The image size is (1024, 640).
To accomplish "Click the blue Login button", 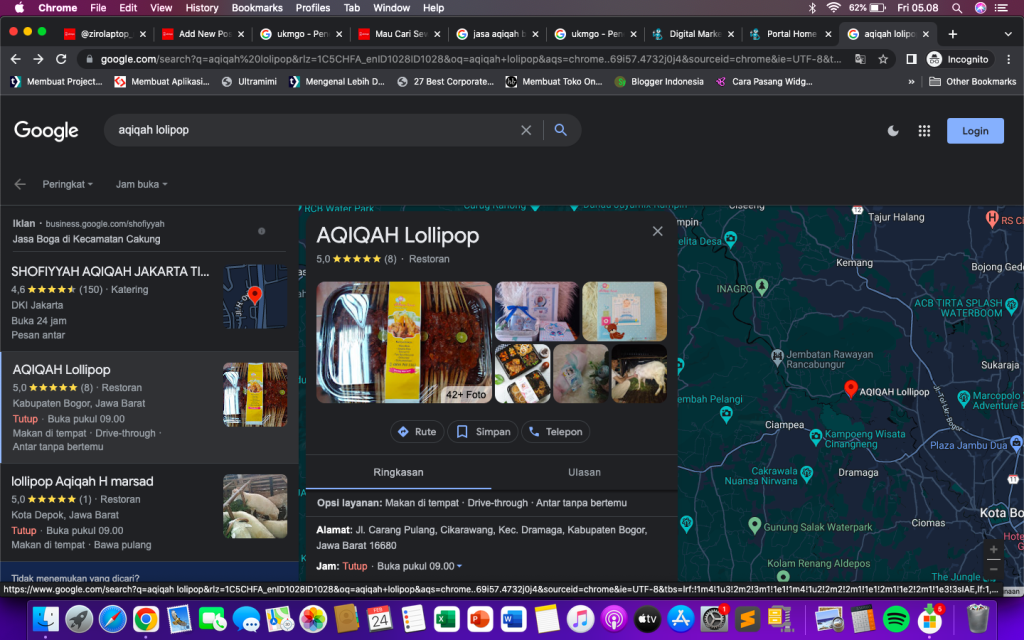I will pos(974,131).
